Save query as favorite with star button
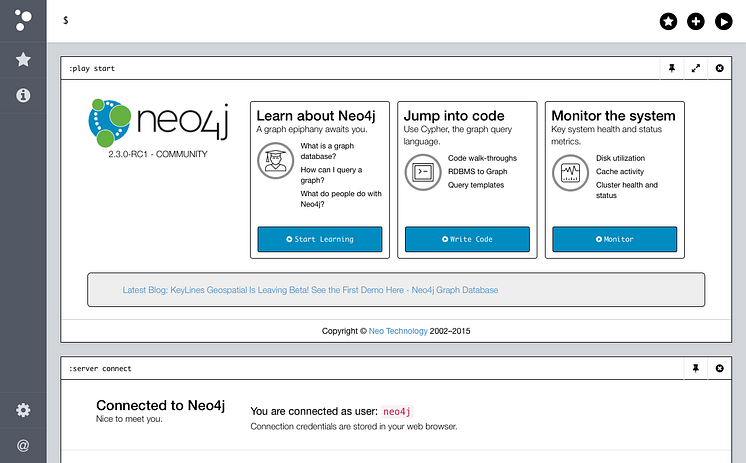 coord(668,21)
